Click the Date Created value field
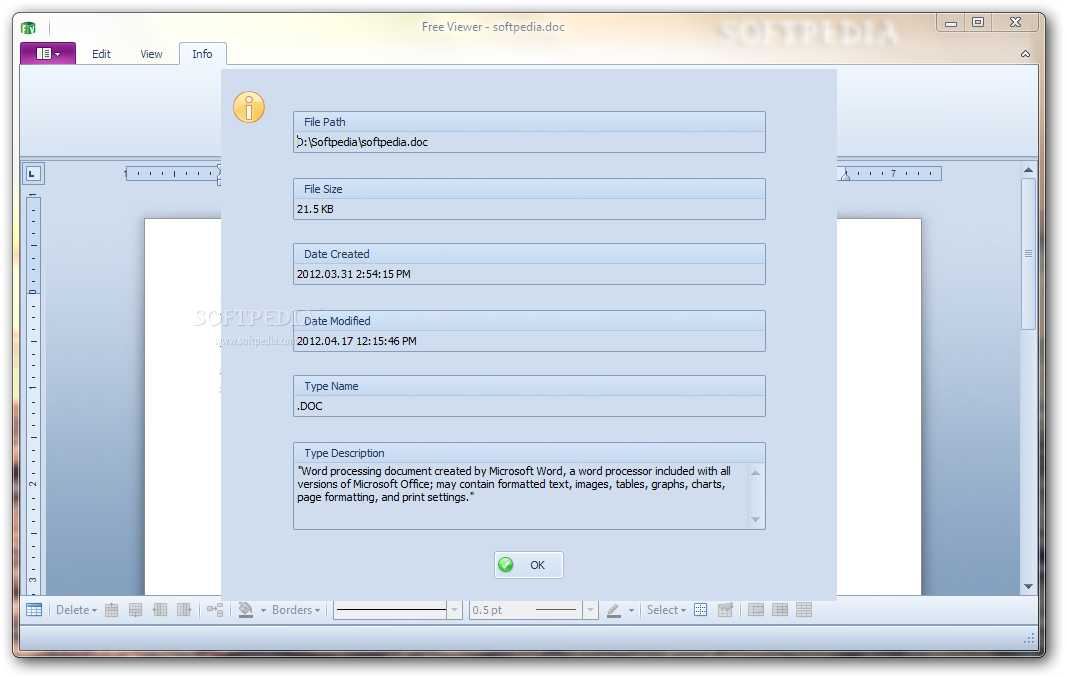1066x678 pixels. click(529, 274)
